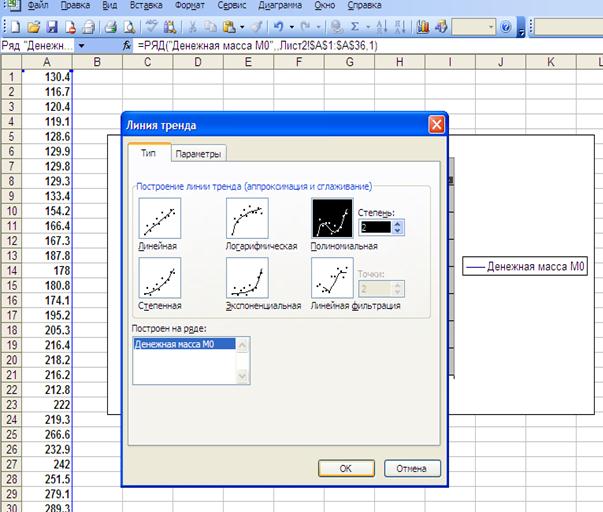Open the Файл menu

point(38,5)
